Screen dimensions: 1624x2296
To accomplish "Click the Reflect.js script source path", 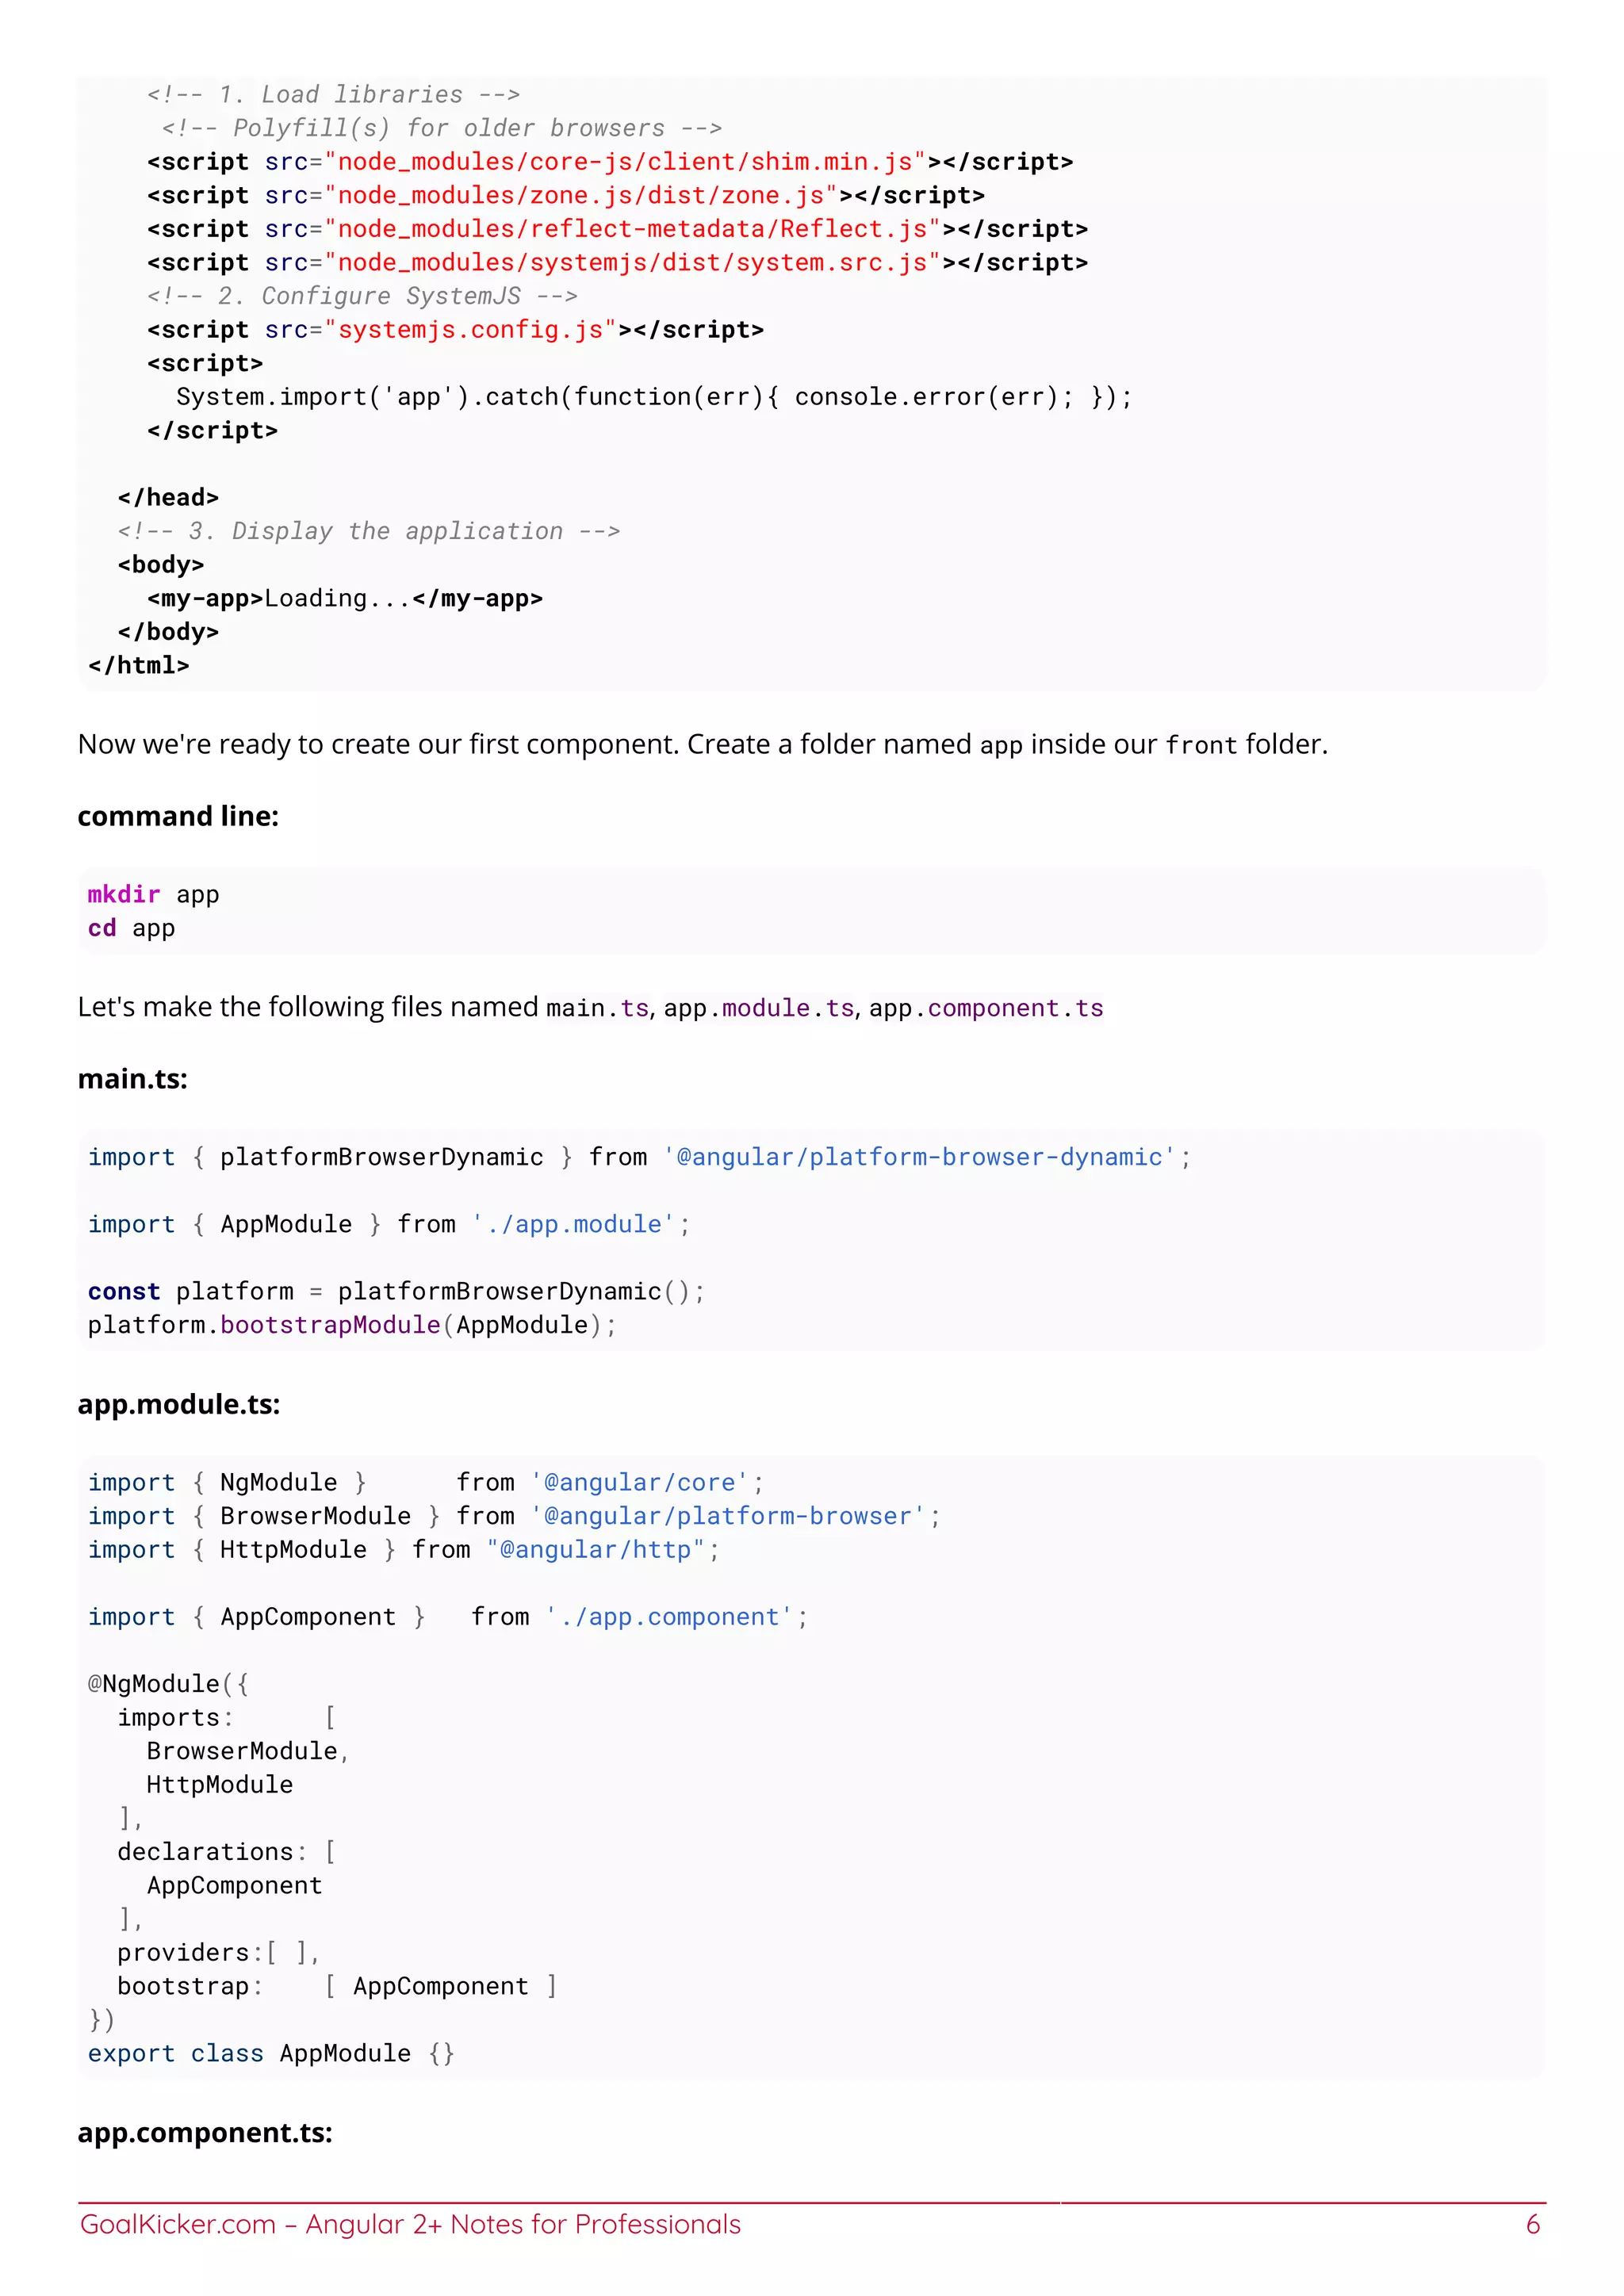I will click(x=632, y=229).
